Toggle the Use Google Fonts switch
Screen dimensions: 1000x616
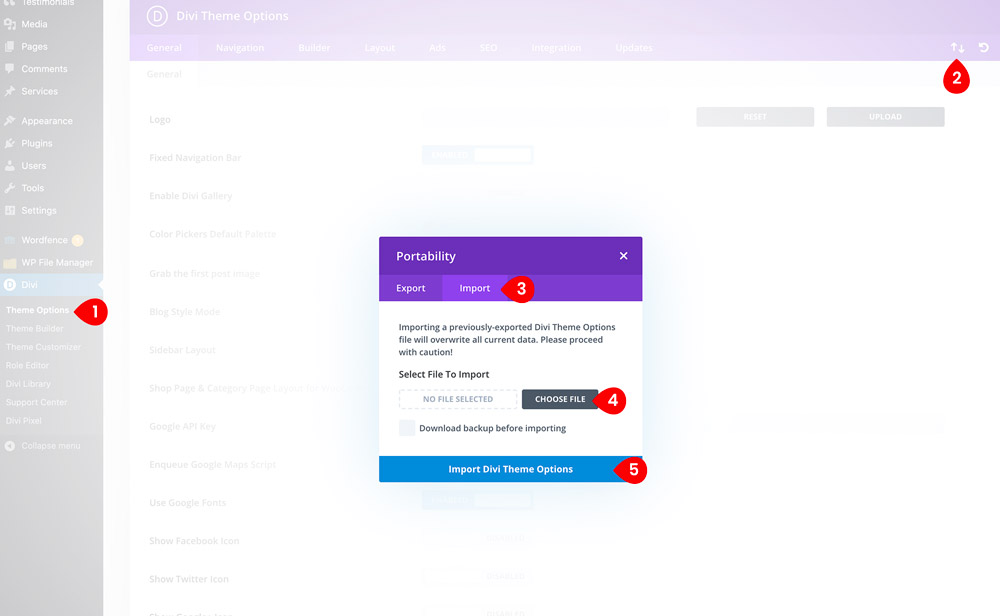pos(477,501)
